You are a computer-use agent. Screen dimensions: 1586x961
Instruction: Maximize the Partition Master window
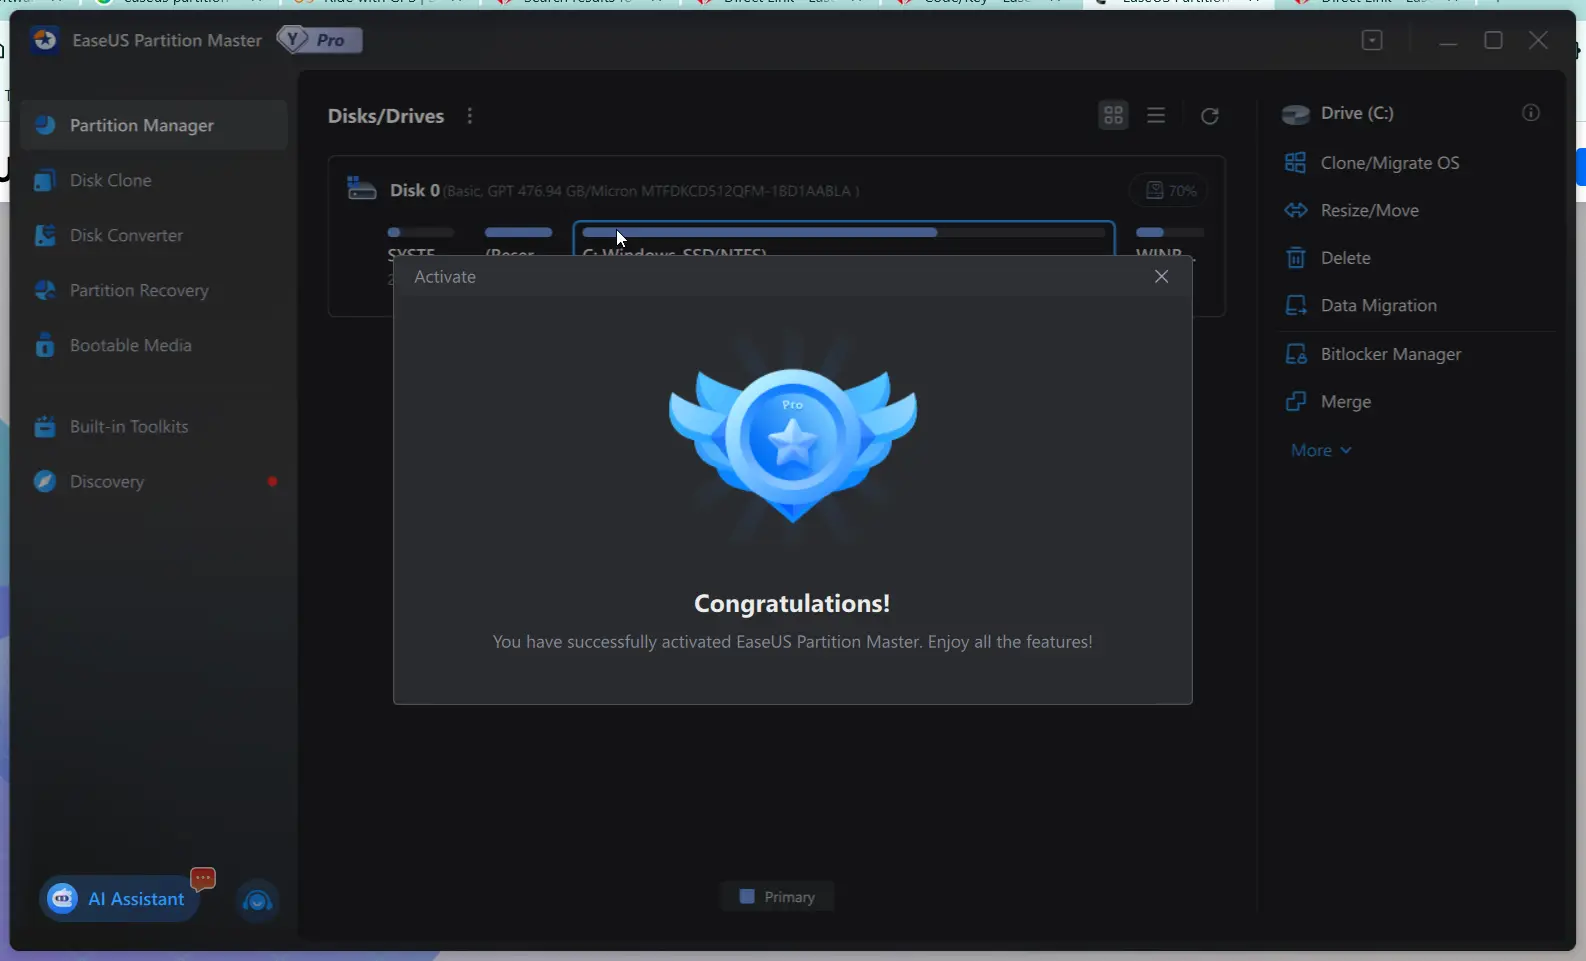[x=1493, y=40]
